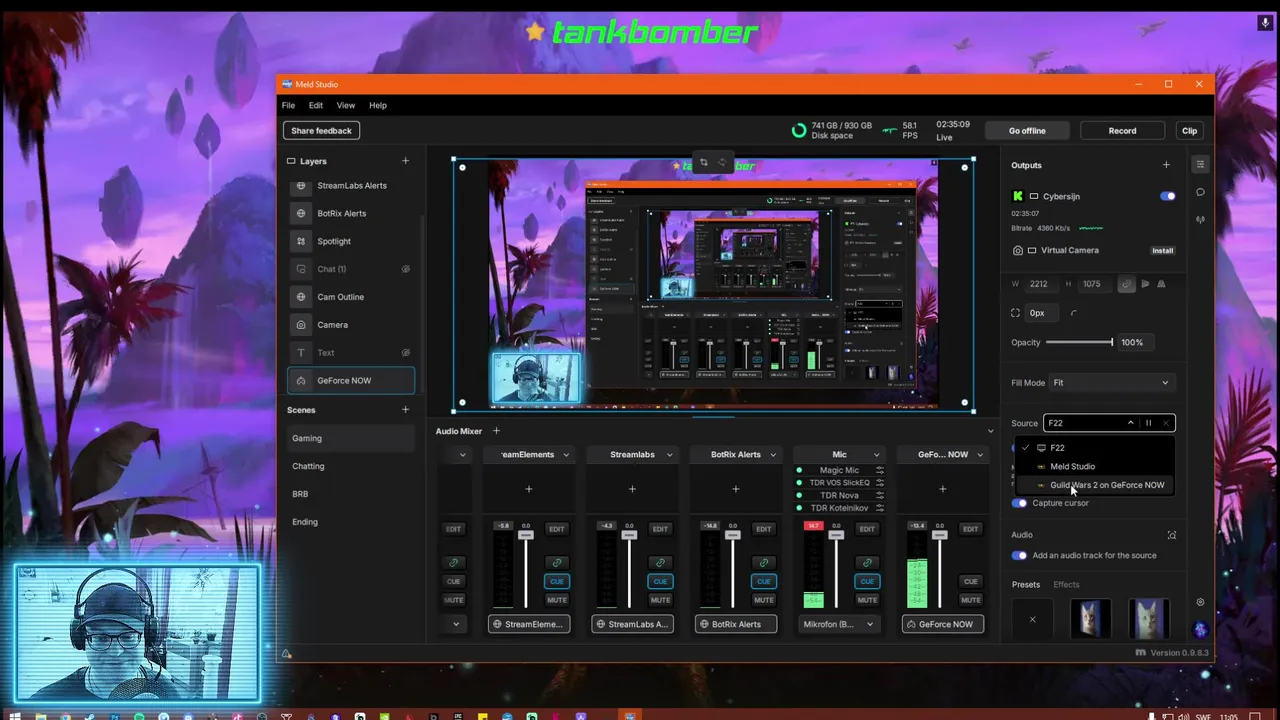Click the Clip button
Viewport: 1280px width, 720px height.
(1190, 131)
